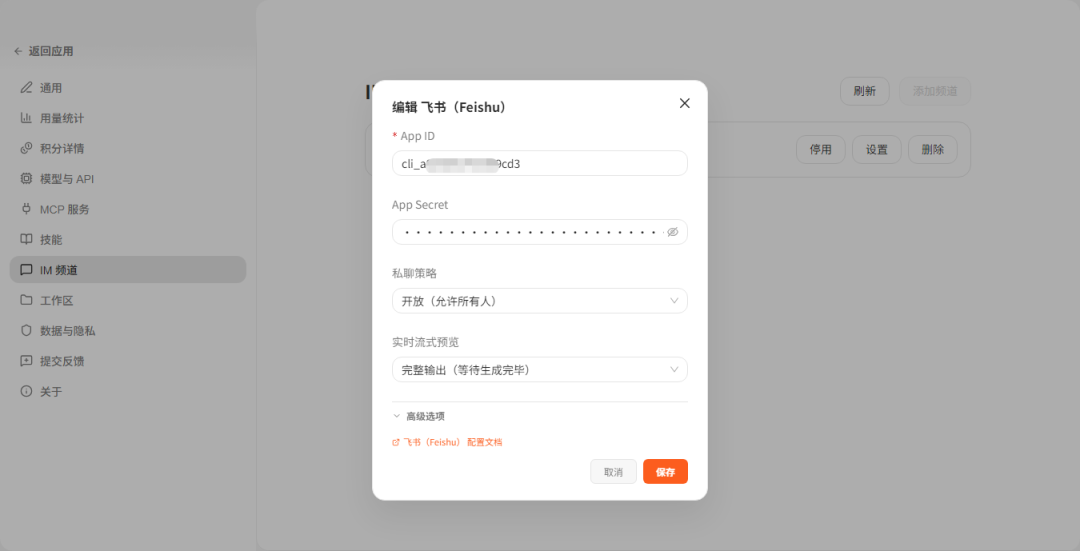Open the 积分详情 section
Viewport: 1080px width, 551px height.
coord(127,148)
